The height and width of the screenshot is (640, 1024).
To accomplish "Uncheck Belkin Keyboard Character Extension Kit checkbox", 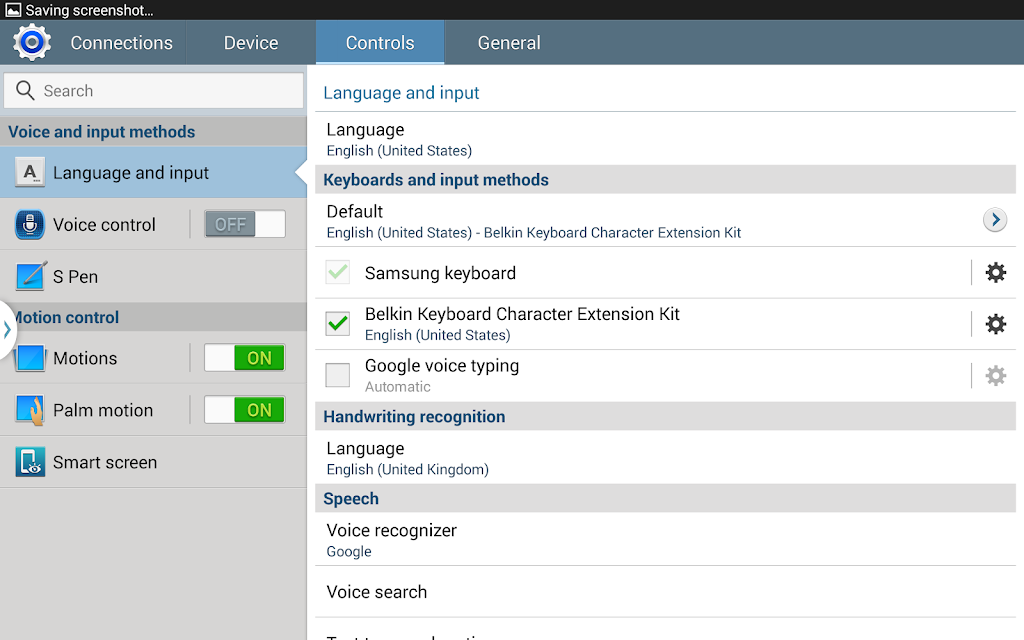I will 338,324.
